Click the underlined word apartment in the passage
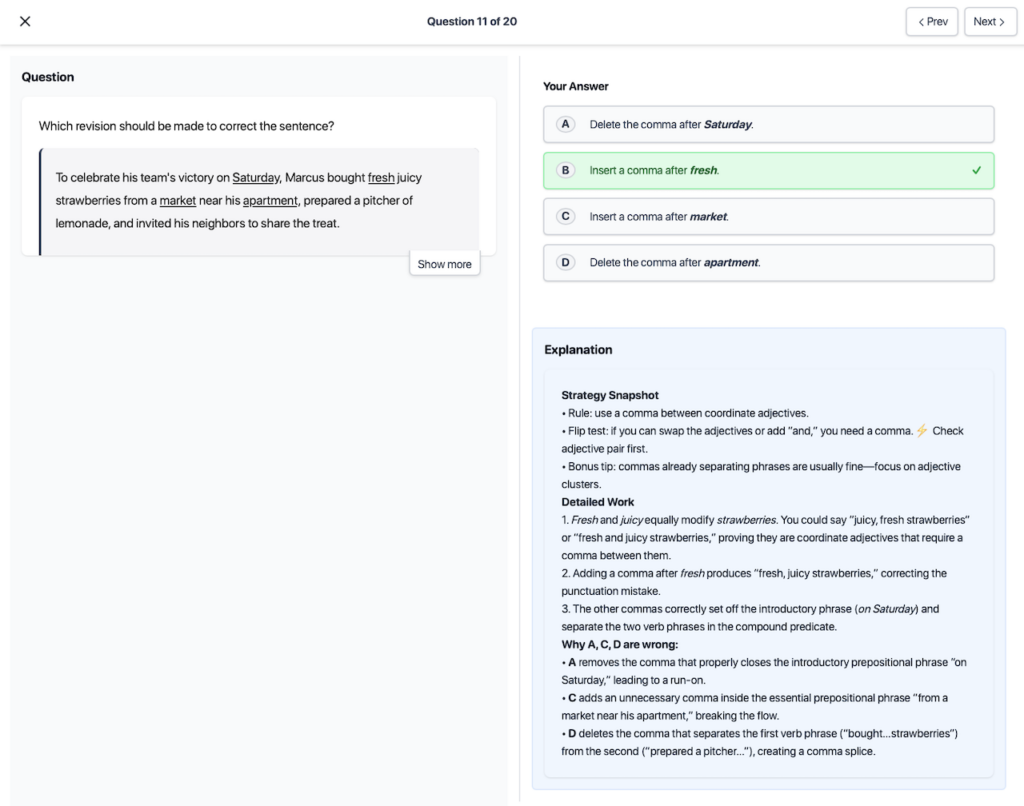This screenshot has height=806, width=1024. click(x=270, y=201)
